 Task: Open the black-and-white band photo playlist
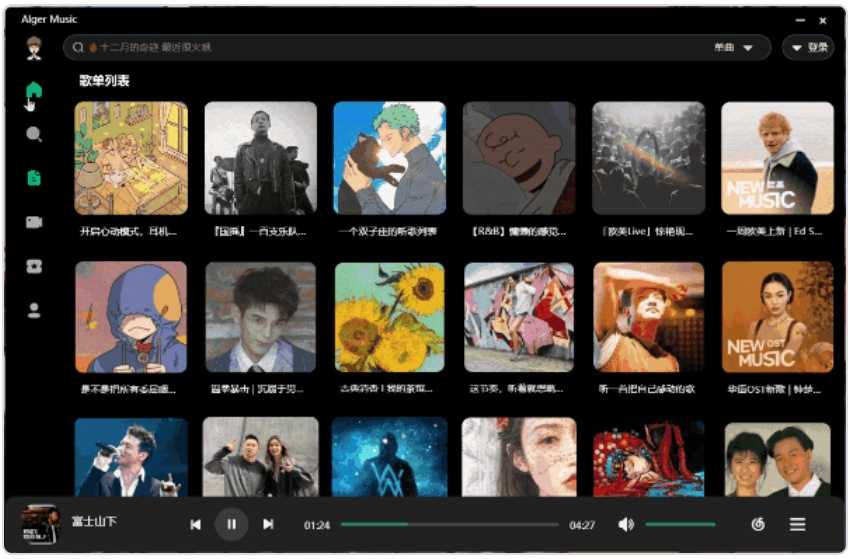tap(260, 158)
